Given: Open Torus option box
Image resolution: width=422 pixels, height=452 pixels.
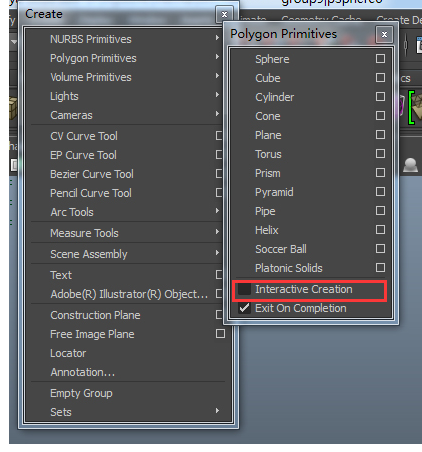Looking at the screenshot, I should pos(380,154).
